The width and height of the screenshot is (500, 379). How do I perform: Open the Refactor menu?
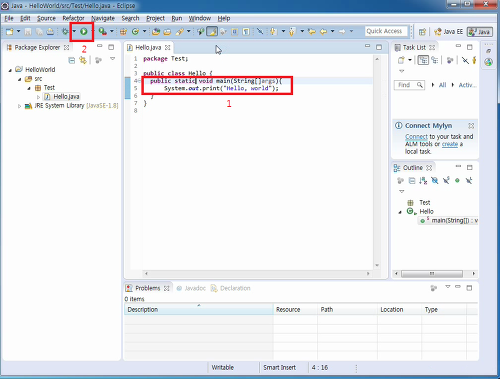pos(73,18)
